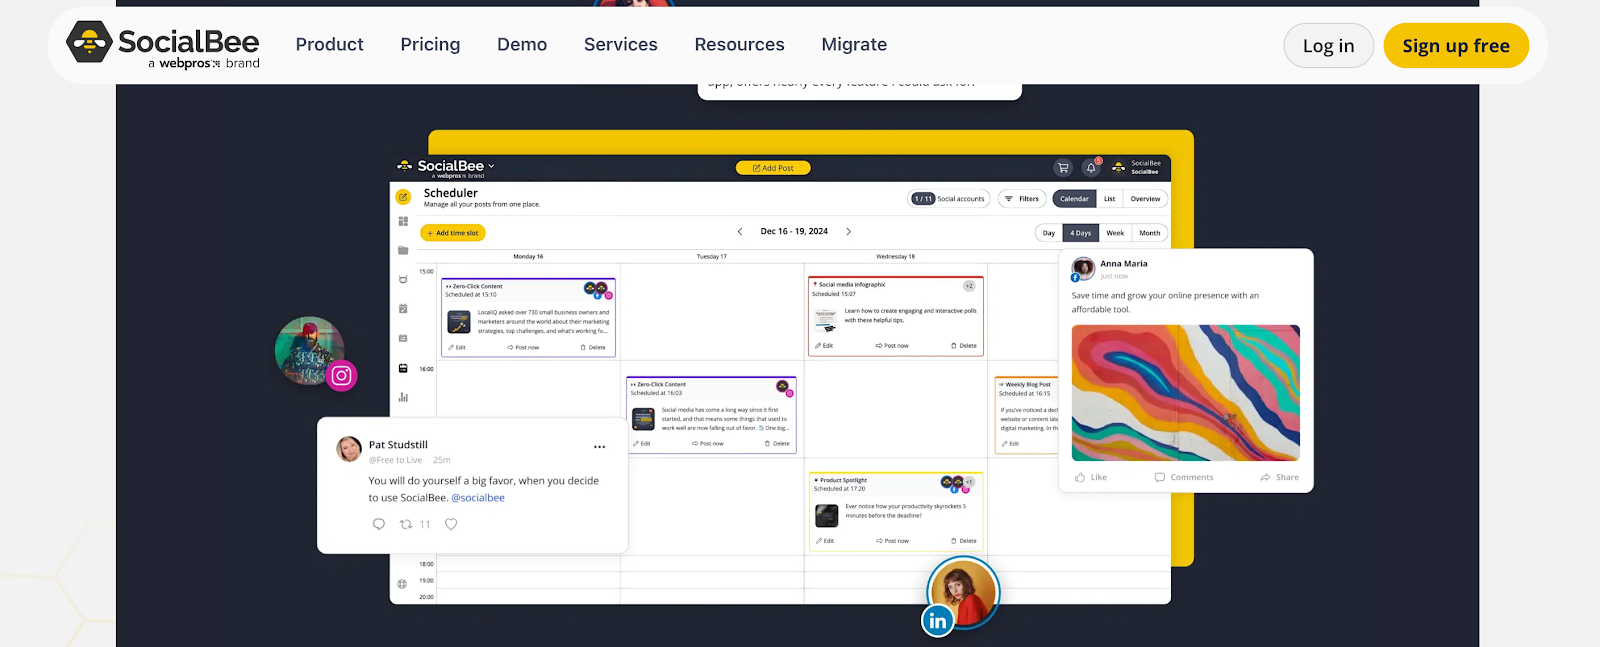Switch to the Calendar view tab

click(x=1074, y=199)
